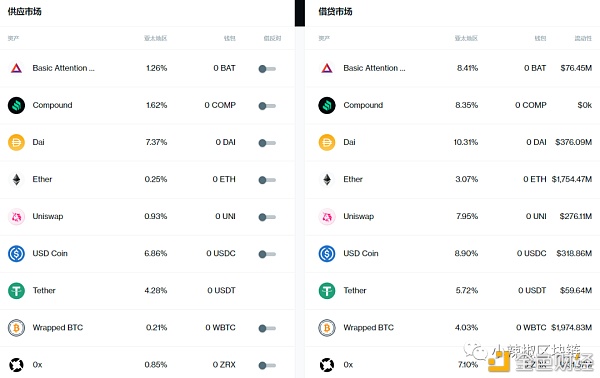Open Compound row in borrow market
Screen dimensions: 600x378
click(452, 105)
